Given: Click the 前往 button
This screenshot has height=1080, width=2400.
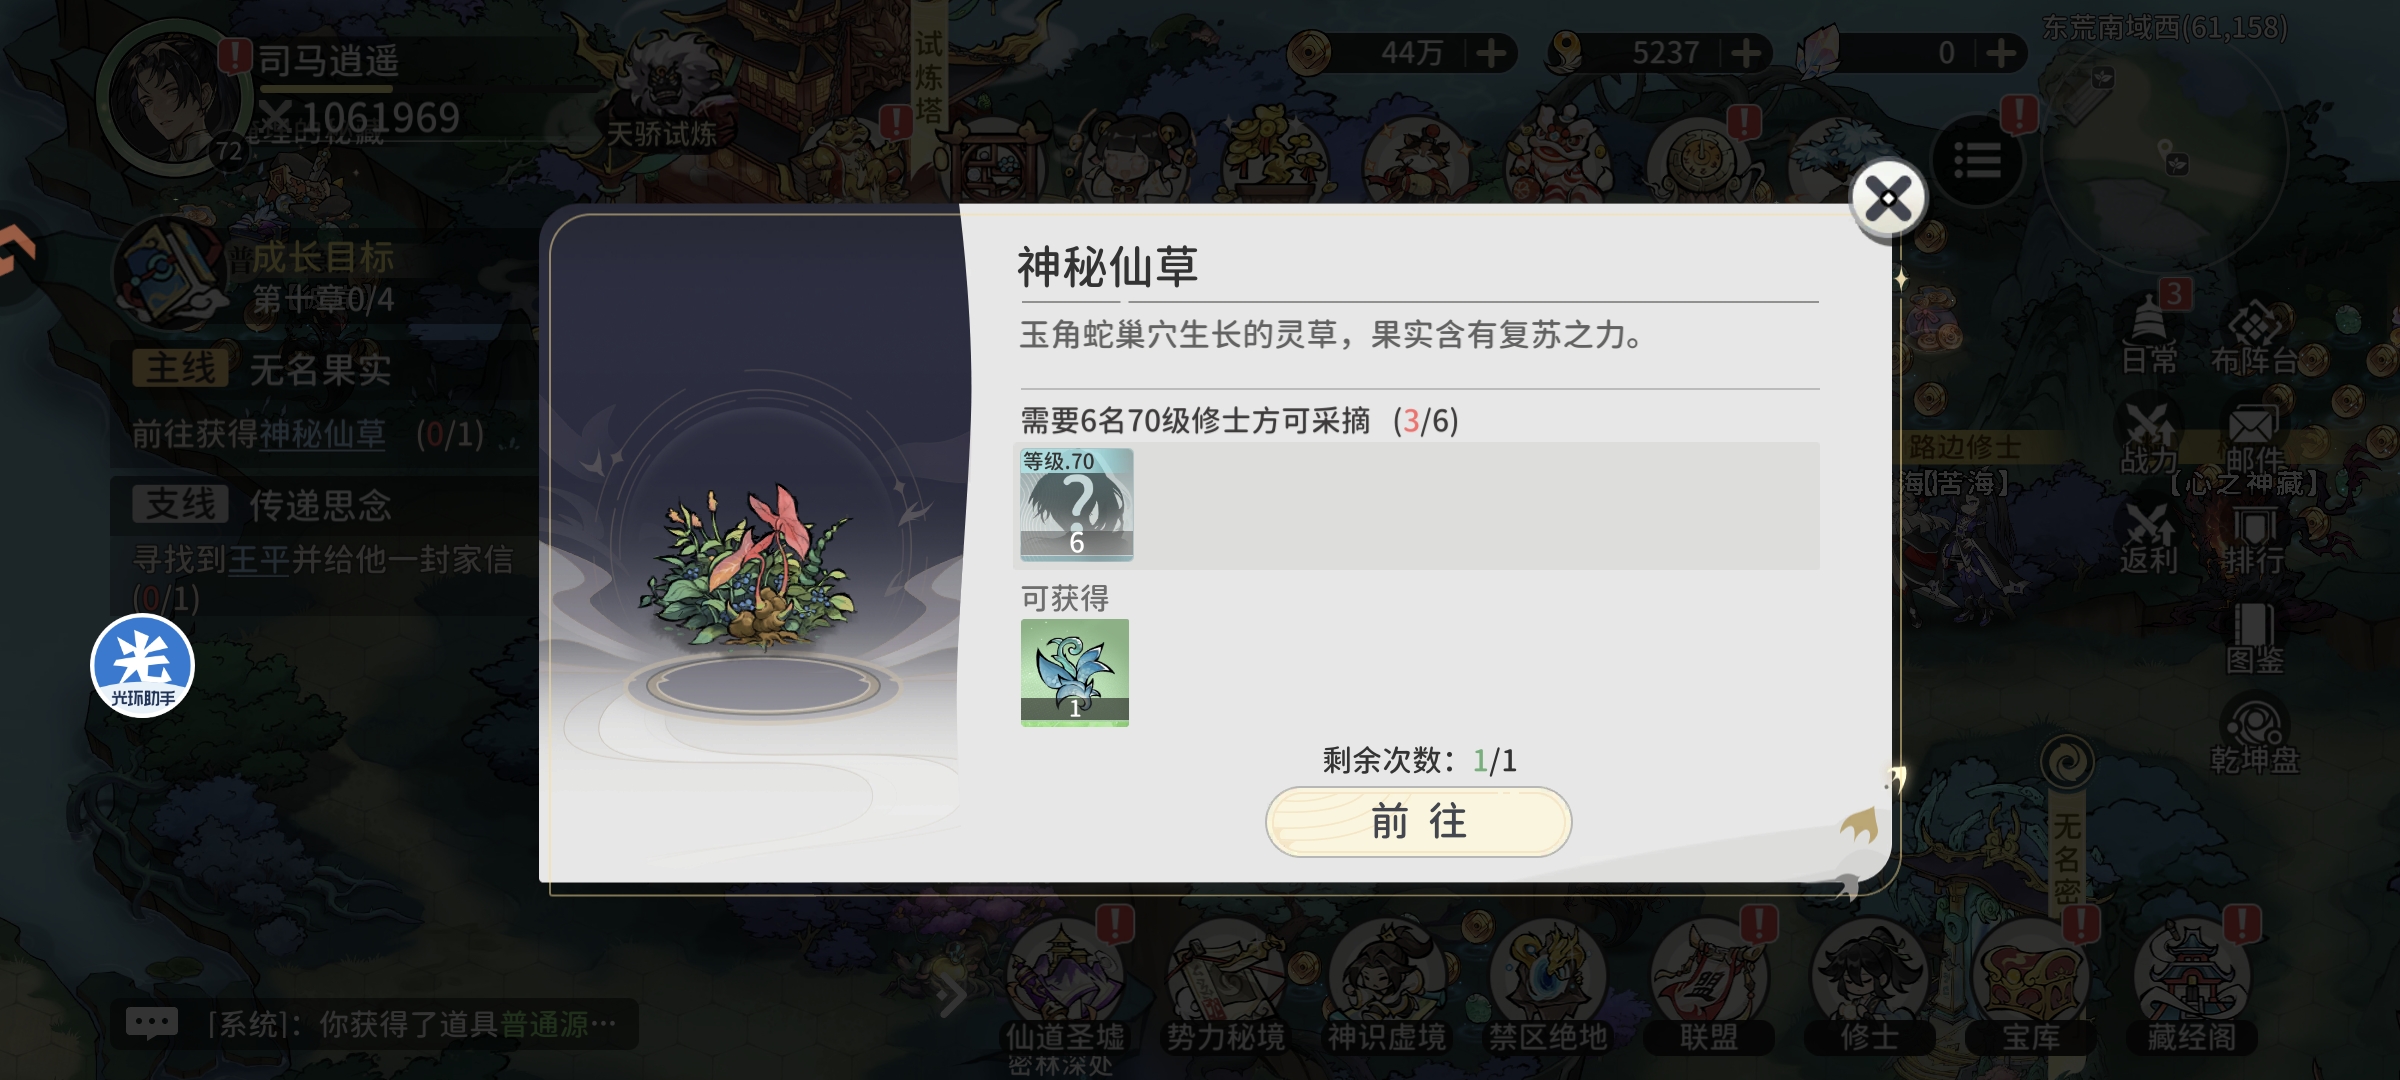Looking at the screenshot, I should point(1418,822).
